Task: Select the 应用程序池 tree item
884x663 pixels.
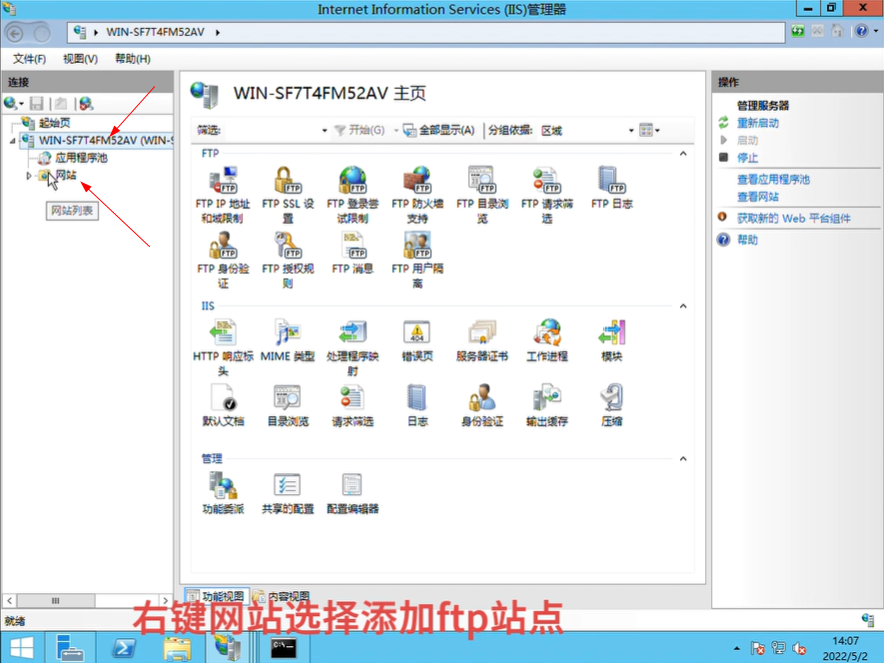Action: [81, 158]
